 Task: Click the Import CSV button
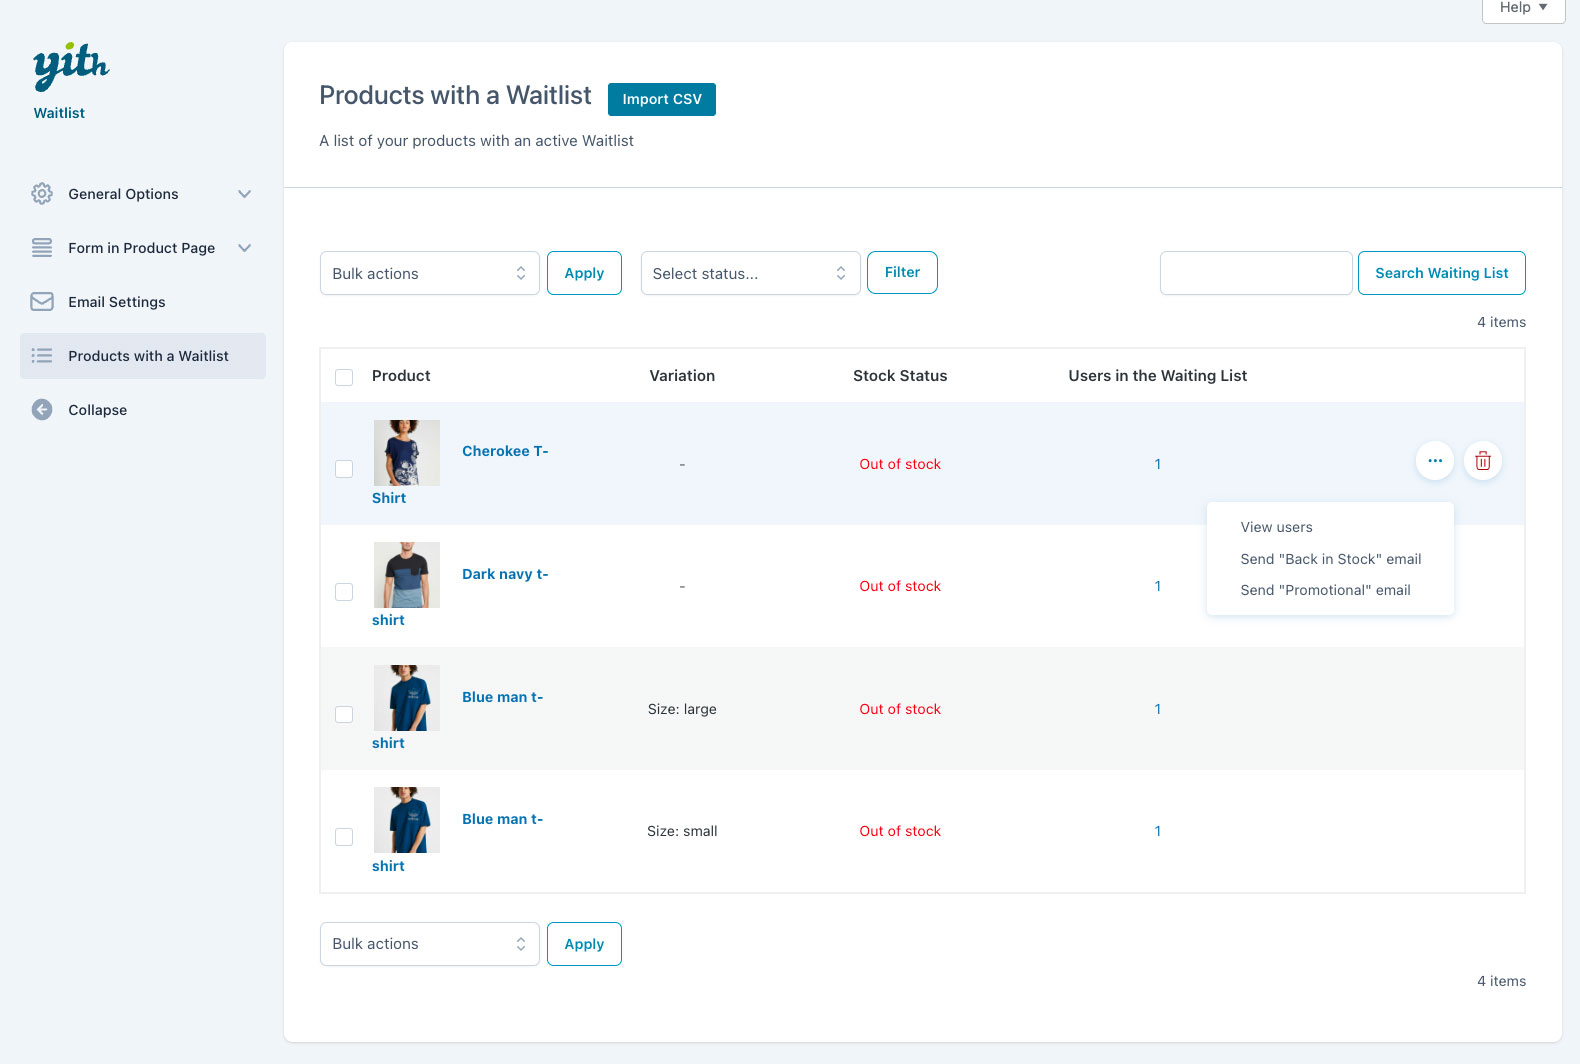point(661,99)
